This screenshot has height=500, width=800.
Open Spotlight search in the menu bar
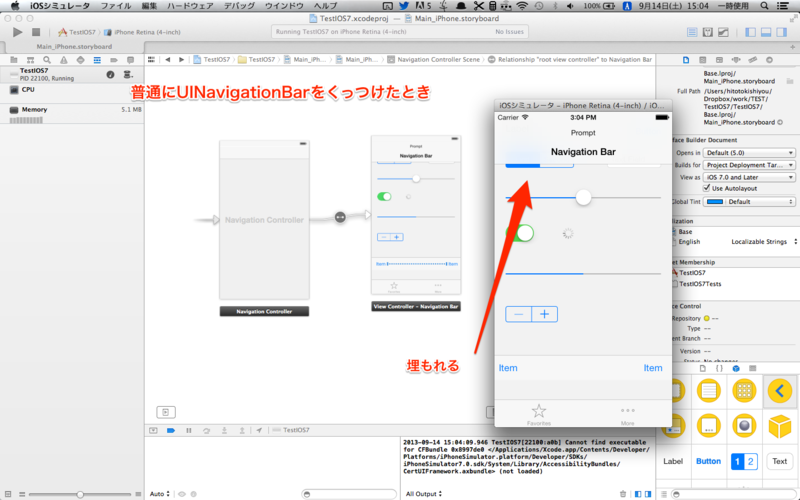[764, 6]
